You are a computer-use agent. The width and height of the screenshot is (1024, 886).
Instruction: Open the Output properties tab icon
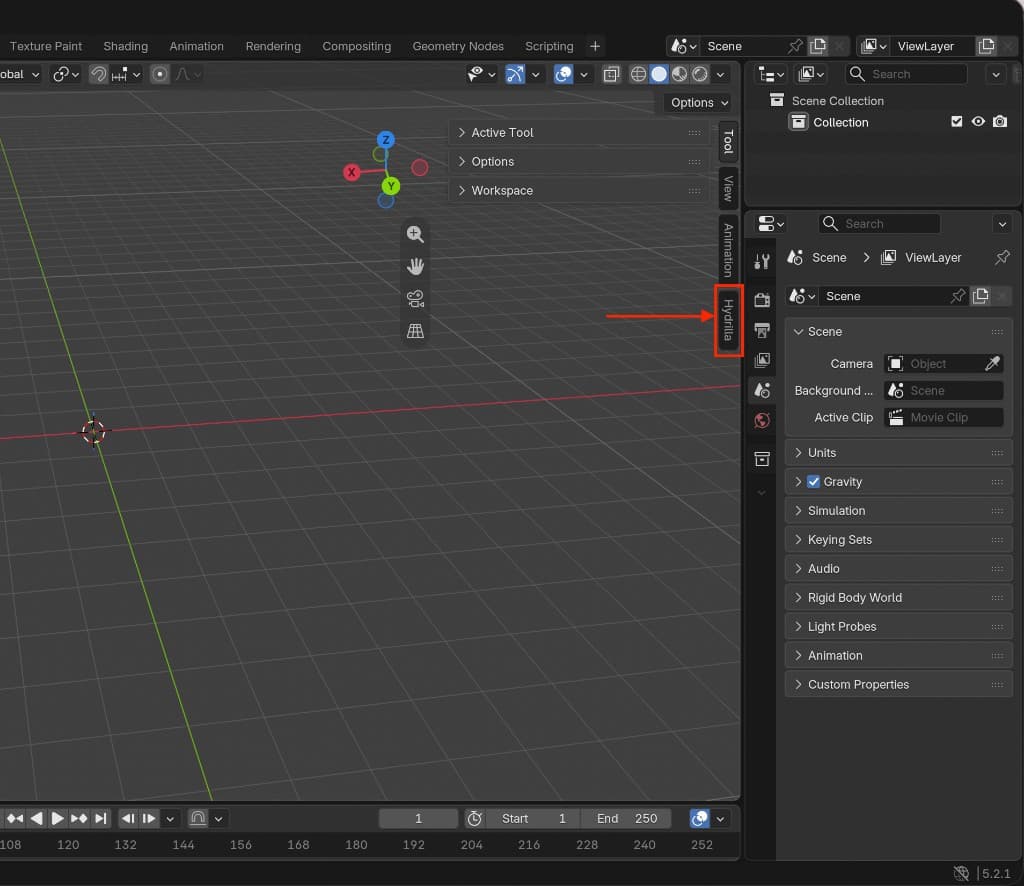[x=761, y=330]
